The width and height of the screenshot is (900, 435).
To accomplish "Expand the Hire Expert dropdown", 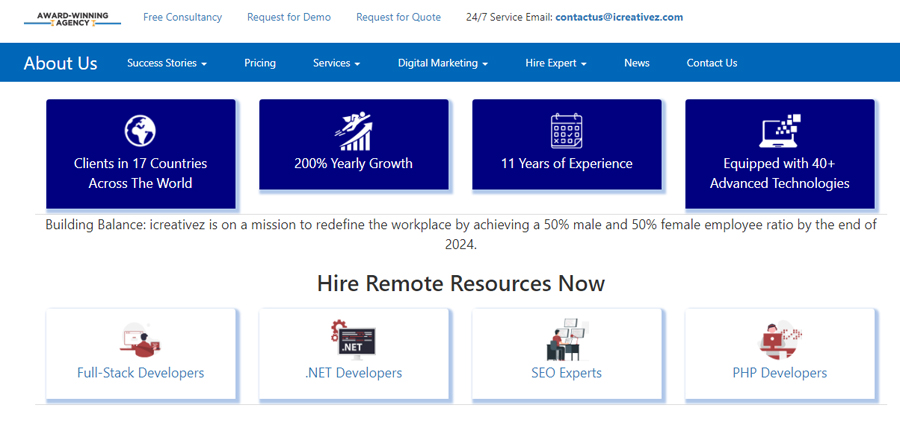I will click(x=556, y=63).
